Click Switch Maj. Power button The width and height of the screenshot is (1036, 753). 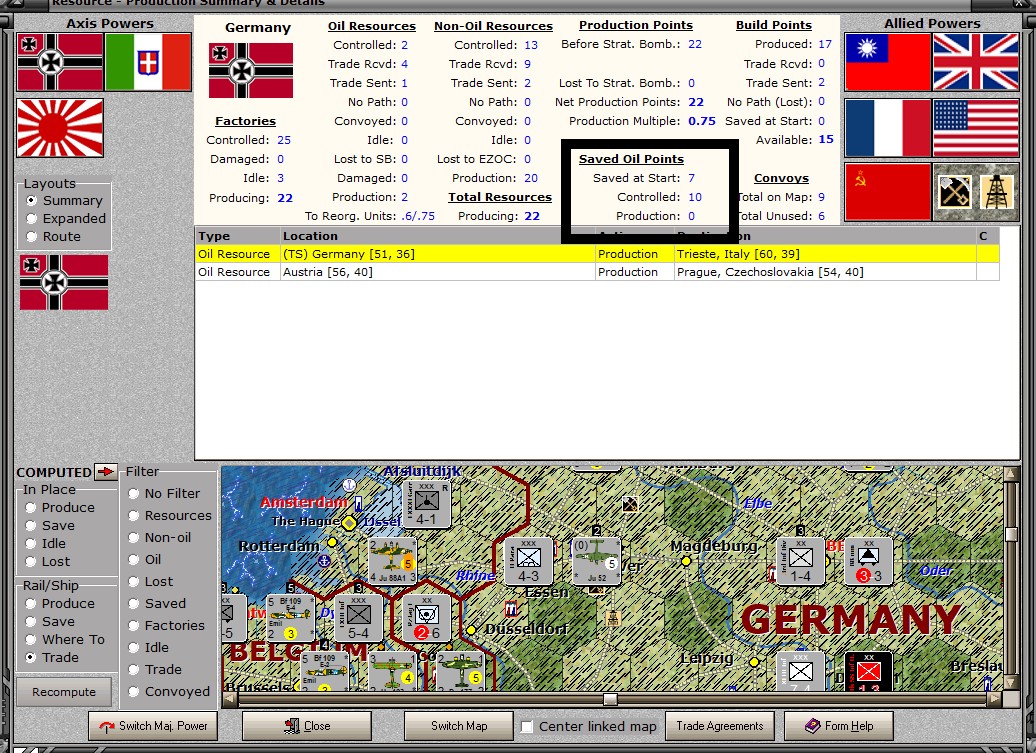coord(153,726)
